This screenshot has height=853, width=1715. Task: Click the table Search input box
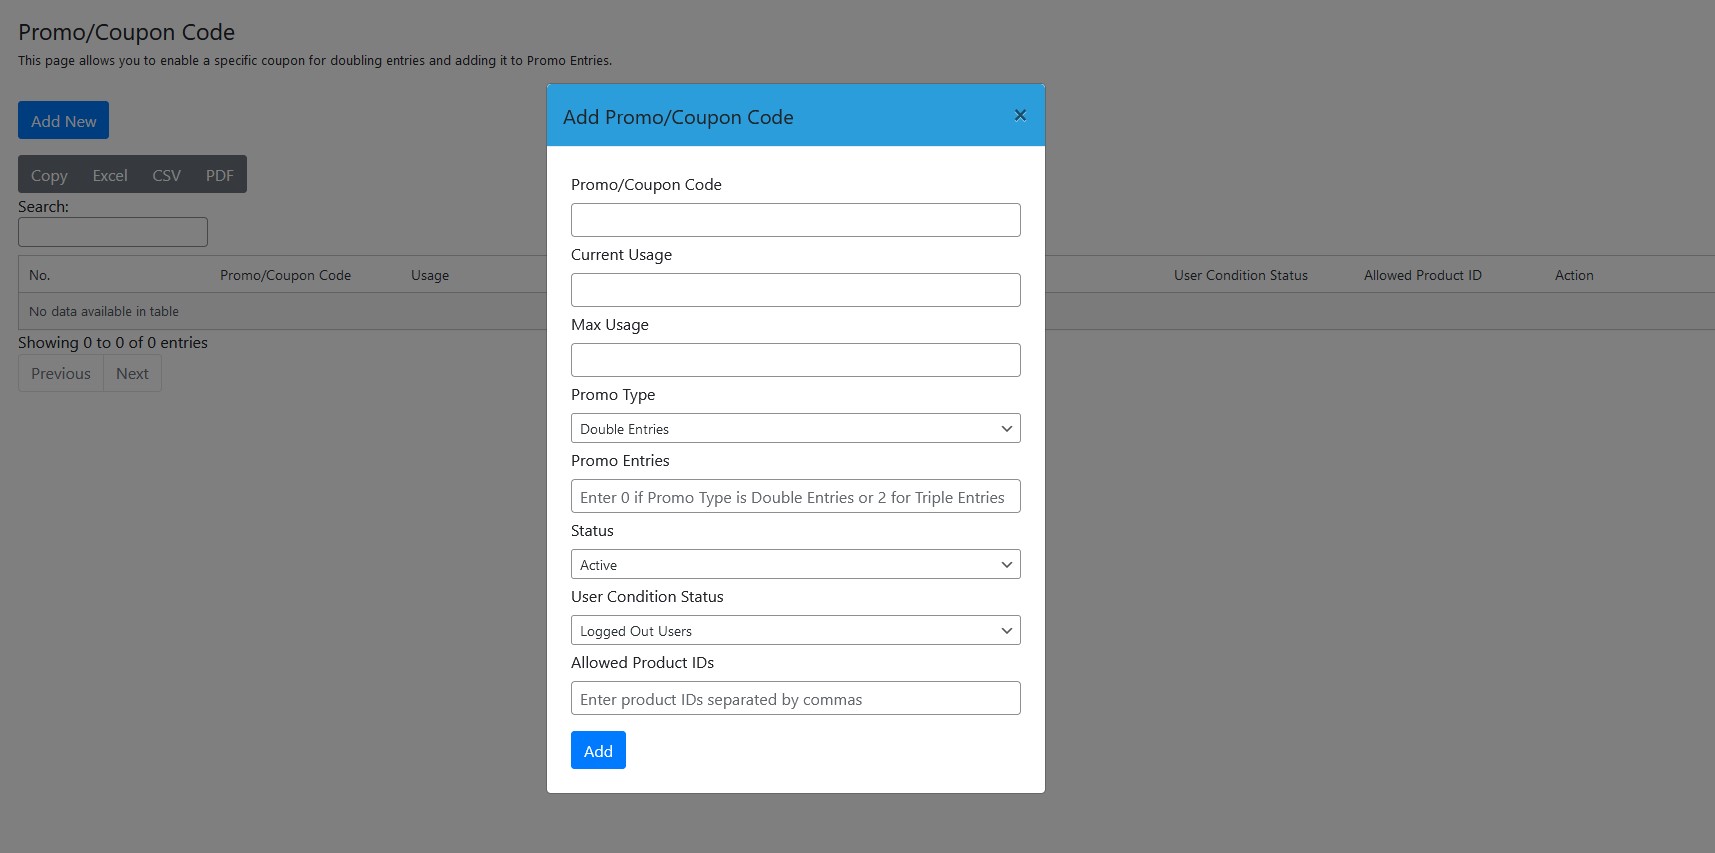point(113,232)
